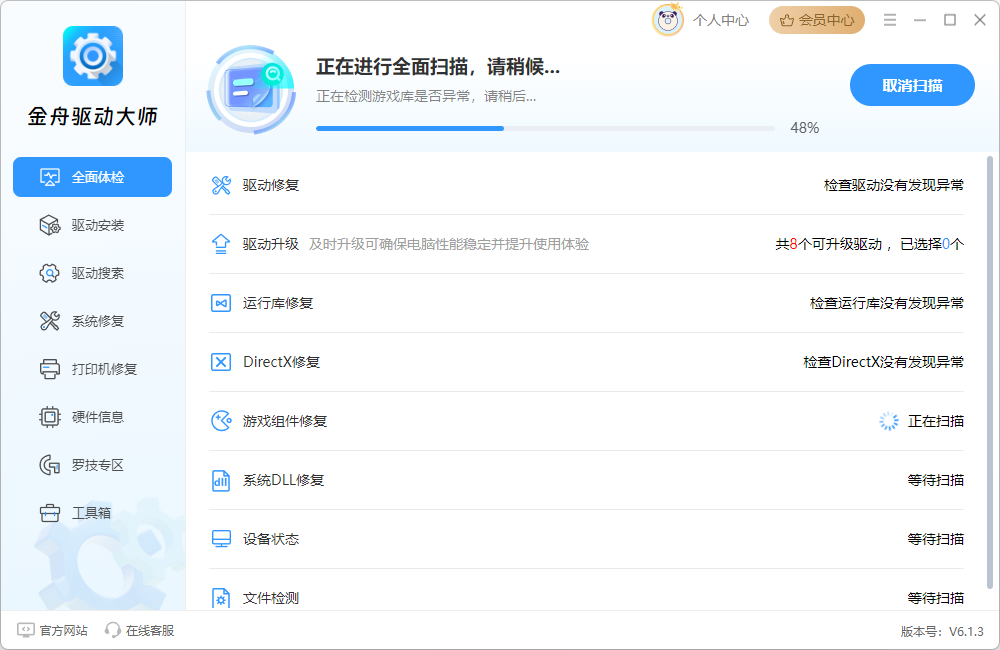Click the 文件检测 row label
Viewport: 1000px width, 650px height.
pyautogui.click(x=271, y=598)
